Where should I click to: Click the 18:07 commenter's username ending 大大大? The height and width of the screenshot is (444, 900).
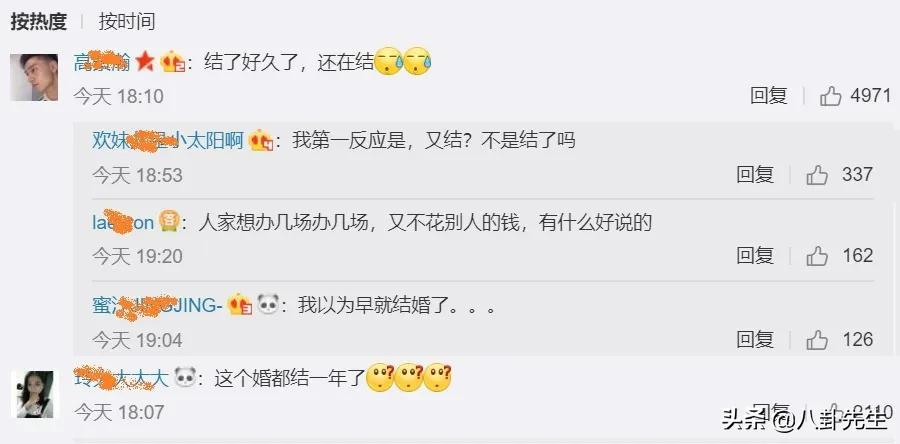point(121,378)
